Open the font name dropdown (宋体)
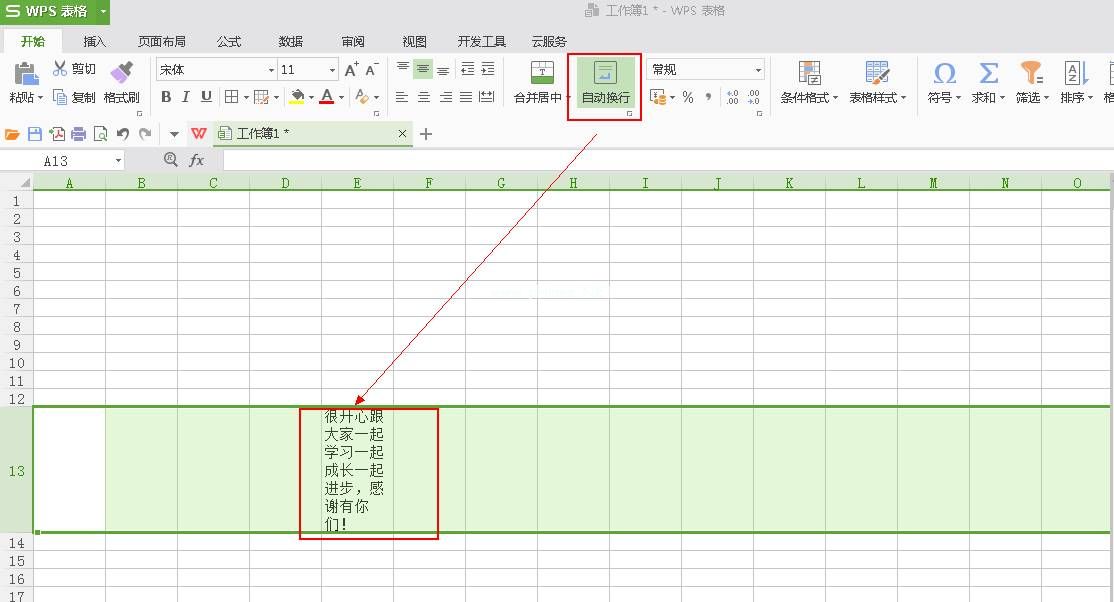 (271, 70)
